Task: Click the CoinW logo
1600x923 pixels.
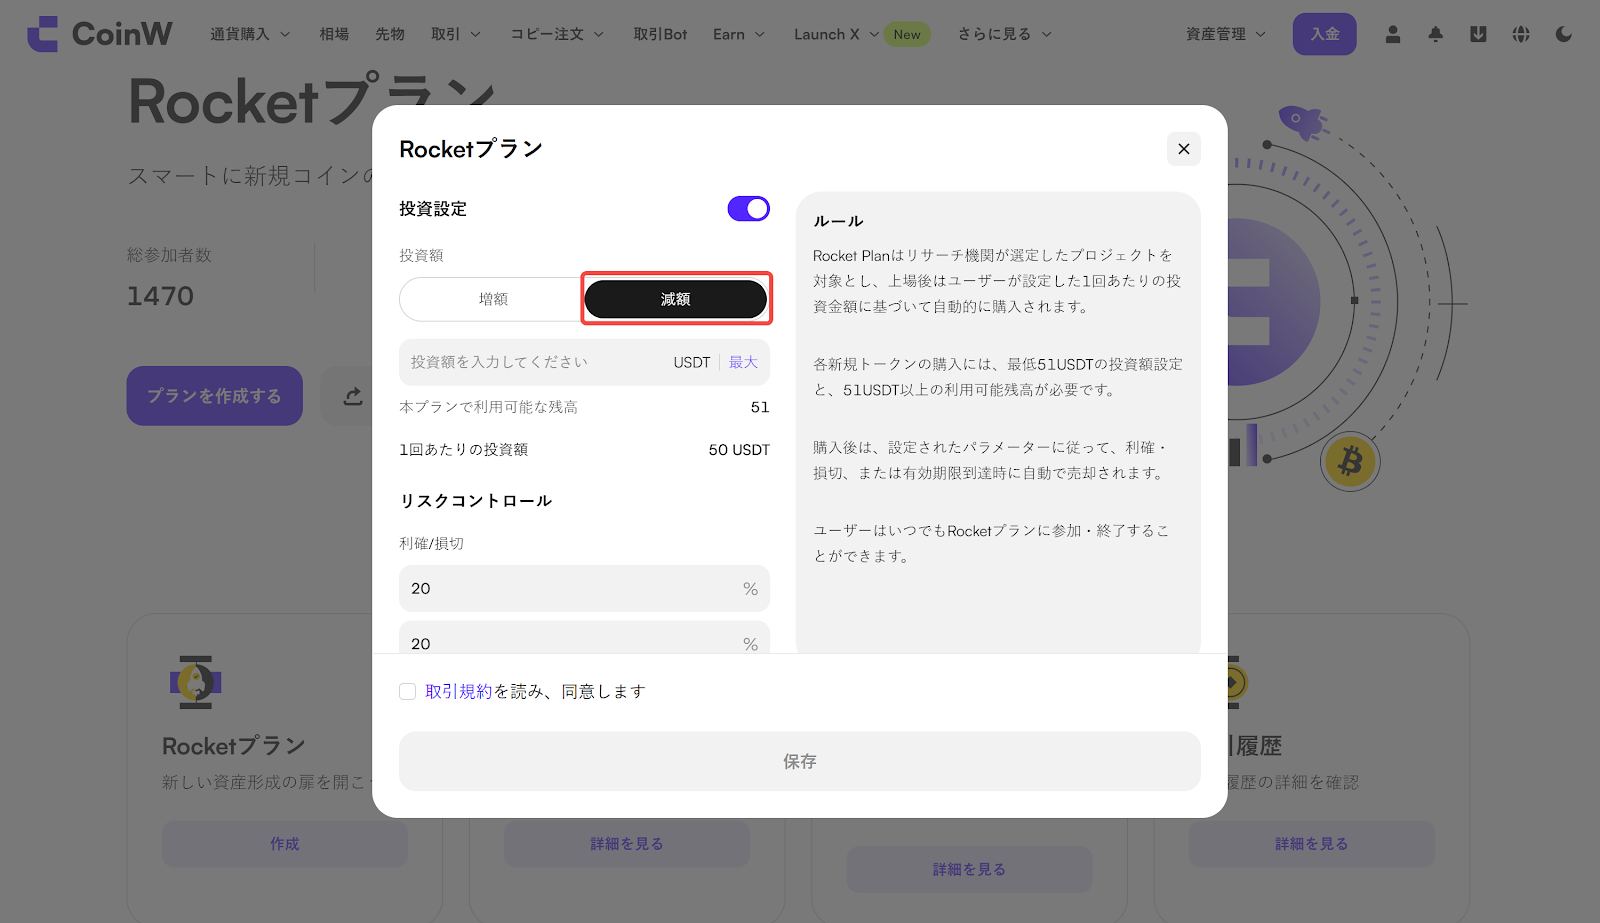Action: pyautogui.click(x=99, y=34)
